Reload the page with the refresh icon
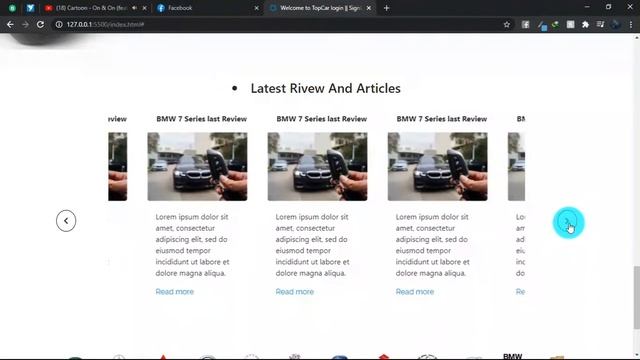 click(x=40, y=24)
